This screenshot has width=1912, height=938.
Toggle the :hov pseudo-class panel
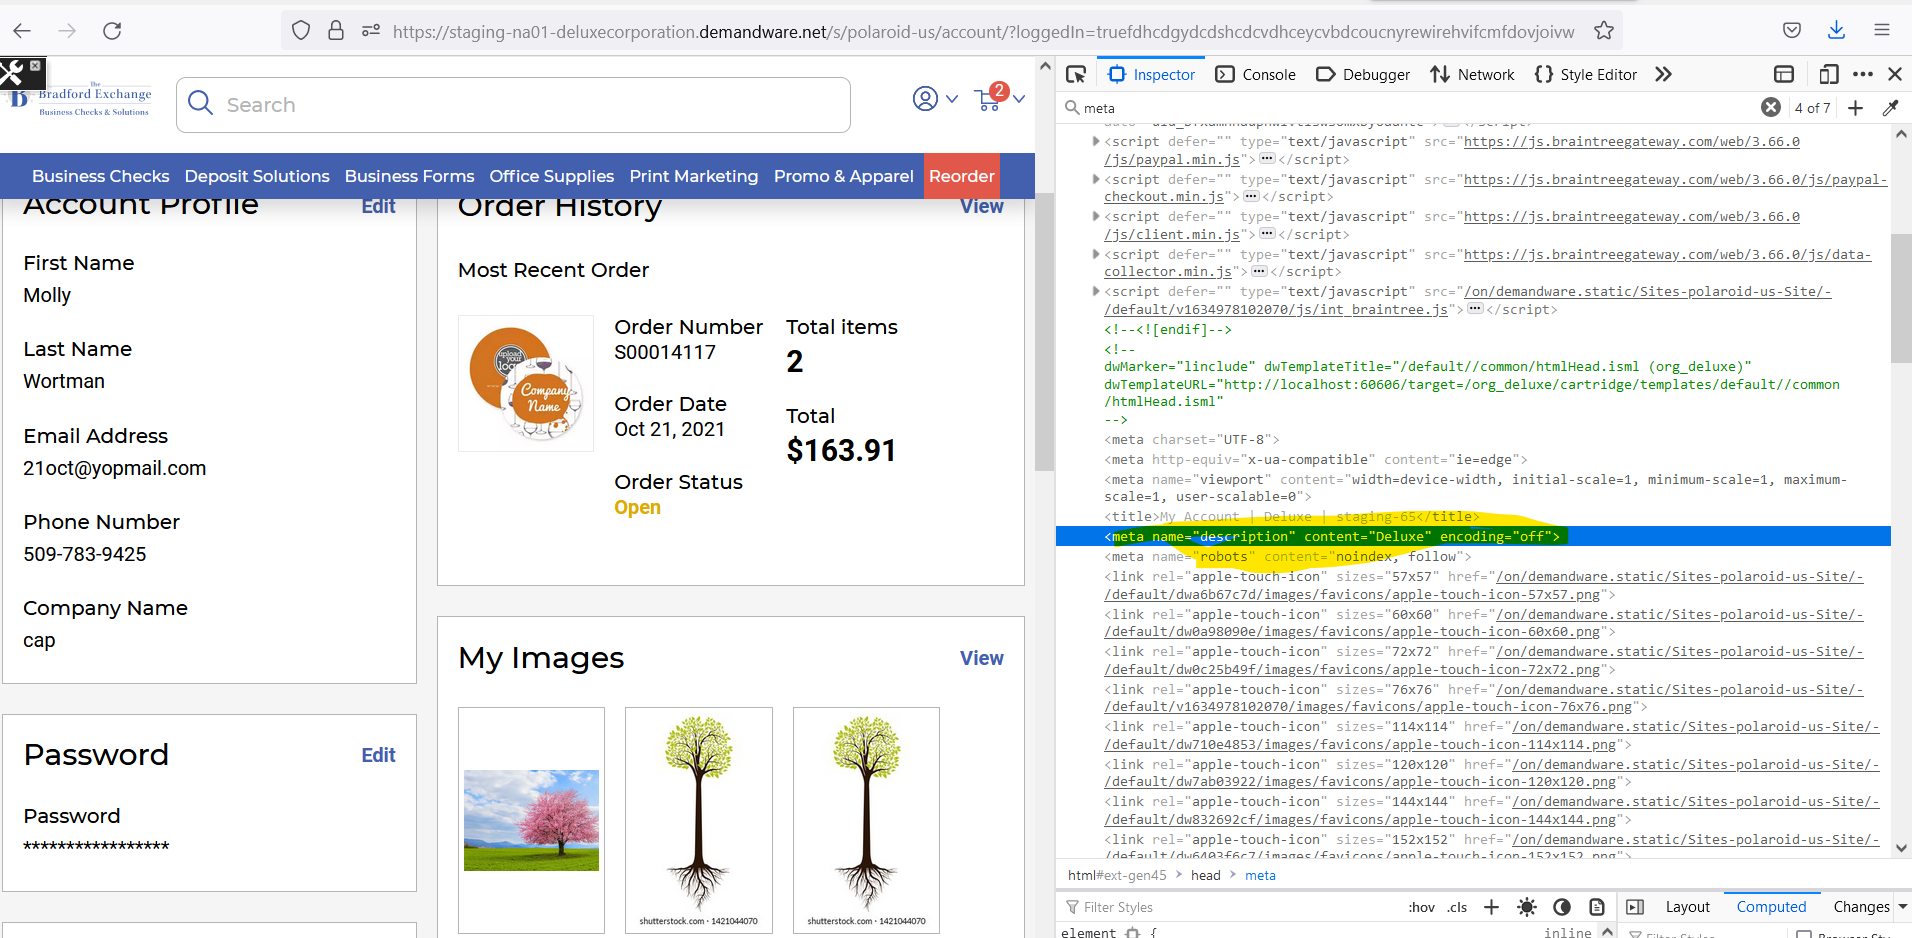pos(1421,907)
